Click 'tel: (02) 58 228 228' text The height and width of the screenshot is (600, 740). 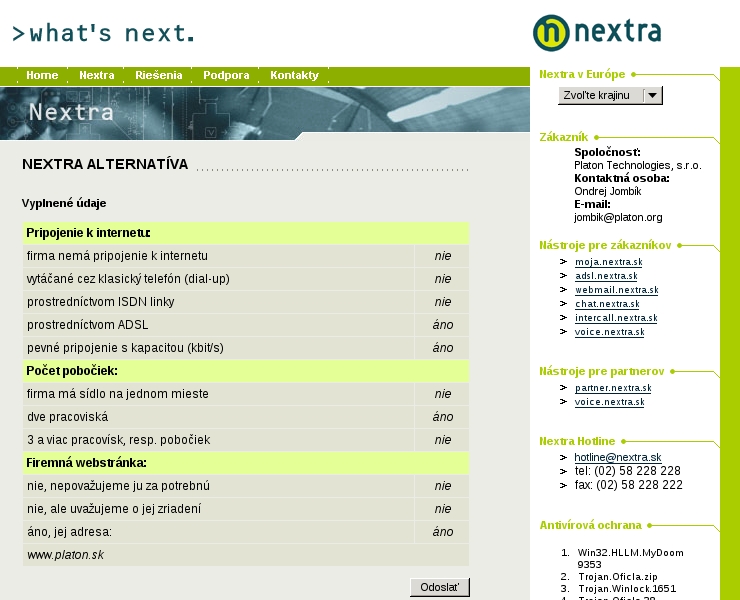pyautogui.click(x=628, y=471)
